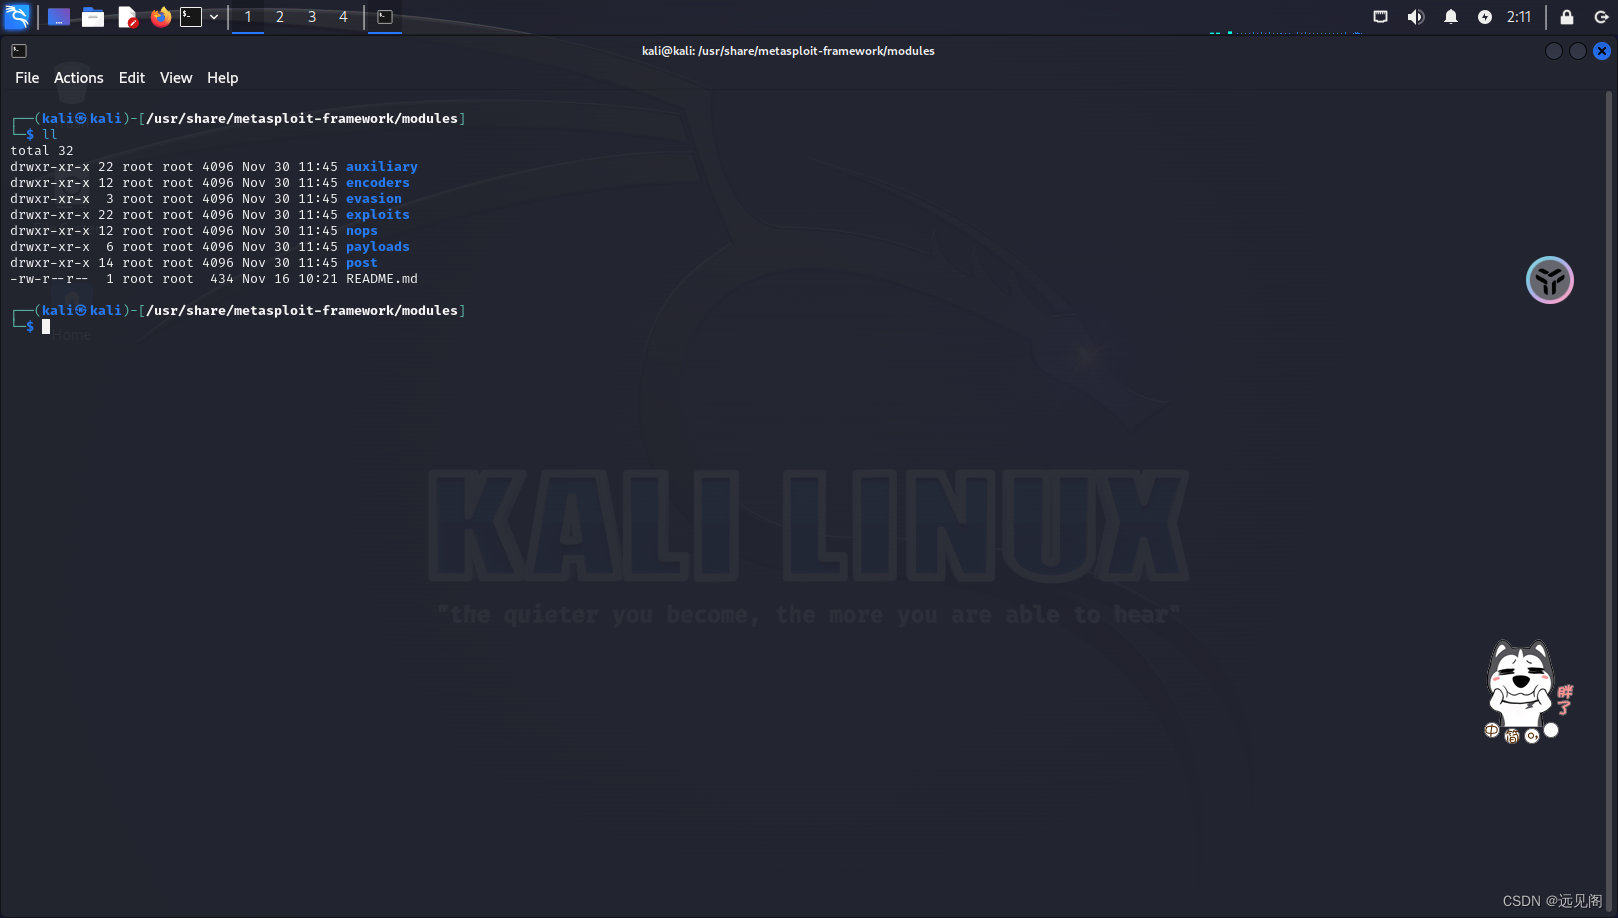This screenshot has height=918, width=1618.
Task: Switch to workspace 3
Action: pyautogui.click(x=312, y=17)
